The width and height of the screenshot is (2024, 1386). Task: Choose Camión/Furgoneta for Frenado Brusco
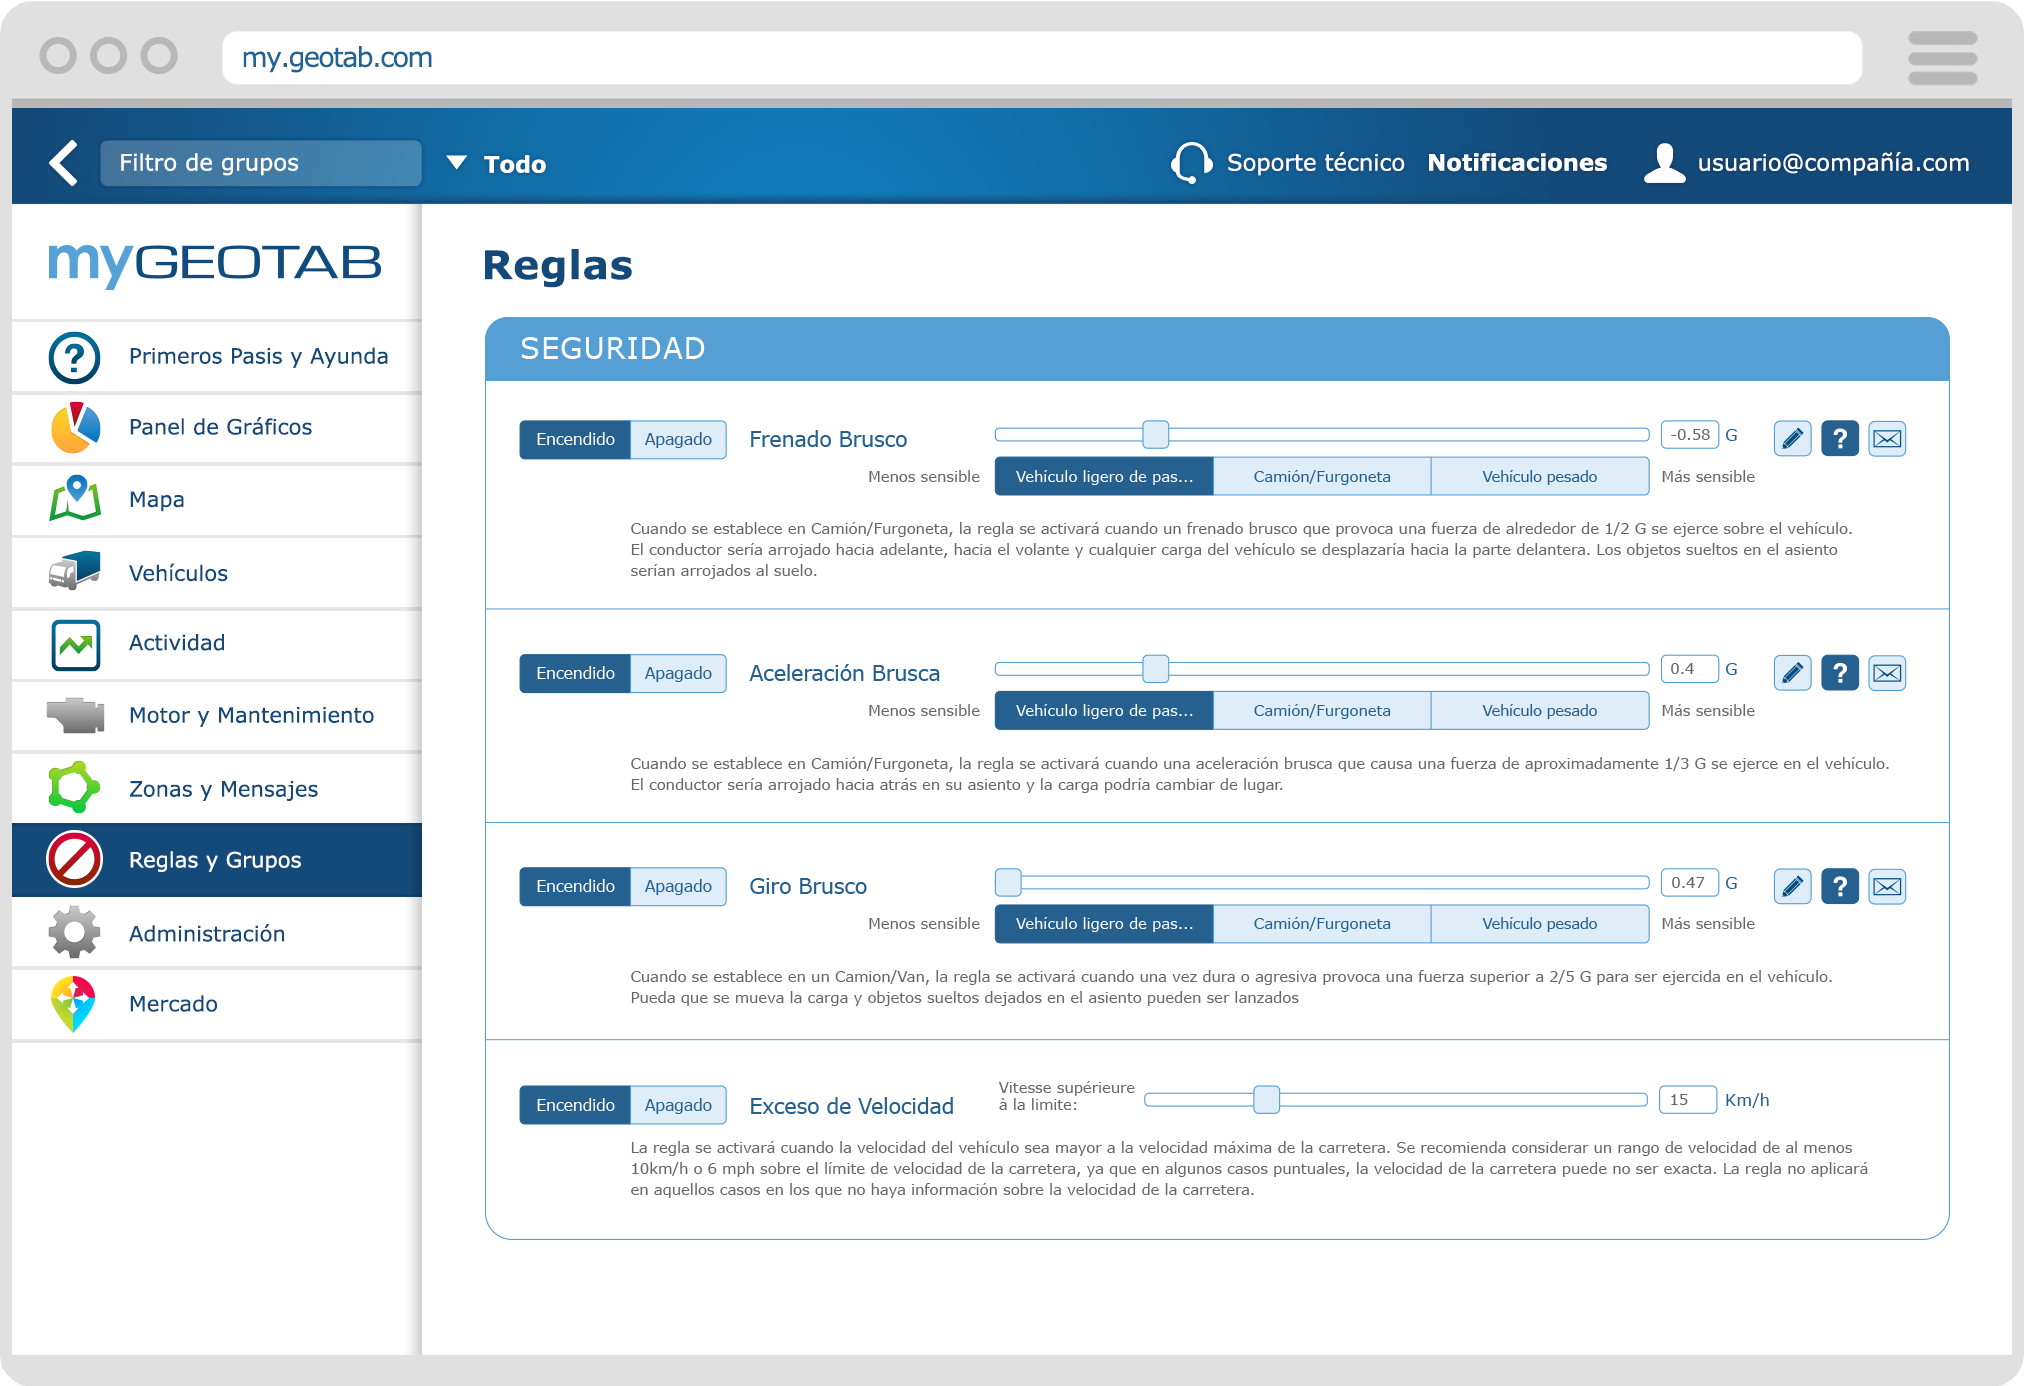point(1321,476)
